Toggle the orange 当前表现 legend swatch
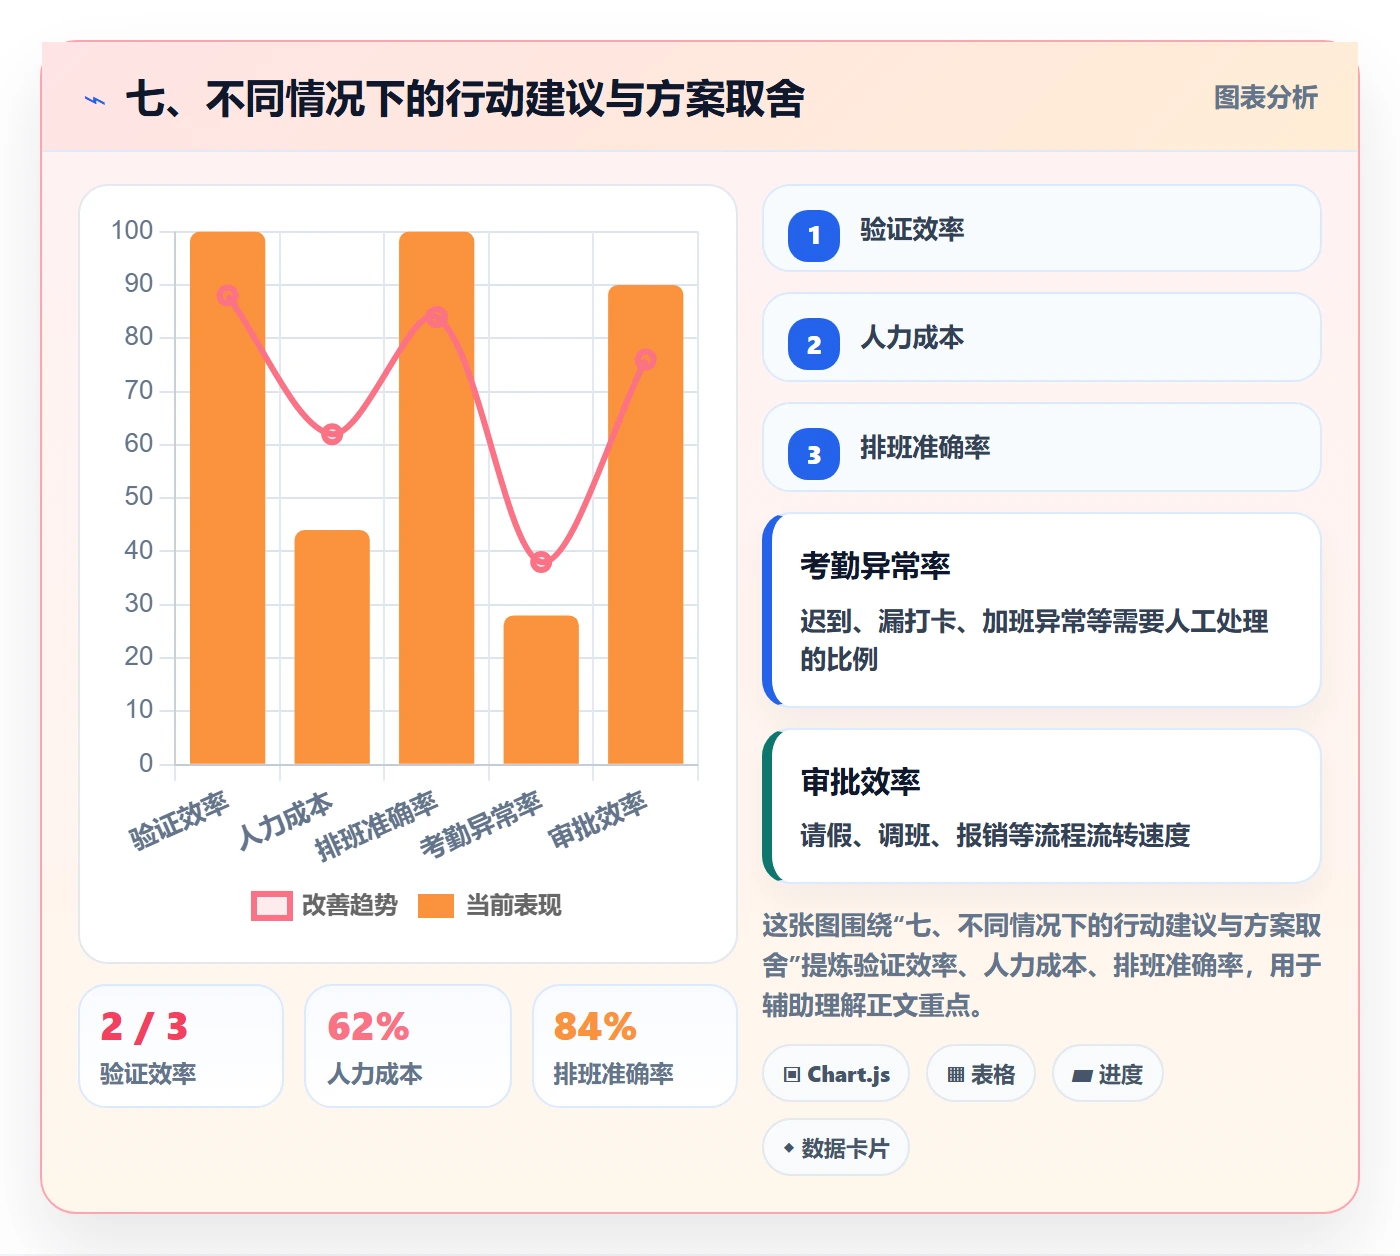This screenshot has width=1400, height=1256. 436,905
